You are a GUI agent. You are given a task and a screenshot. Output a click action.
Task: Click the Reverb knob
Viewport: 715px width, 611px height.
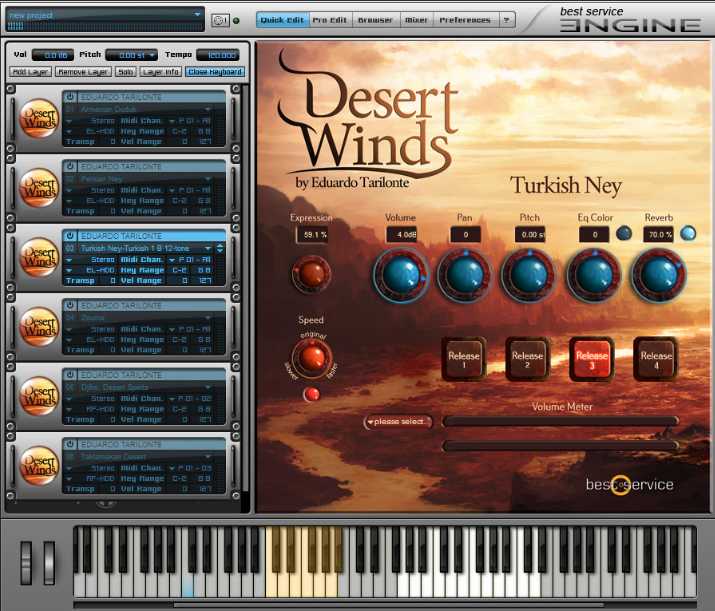[658, 275]
